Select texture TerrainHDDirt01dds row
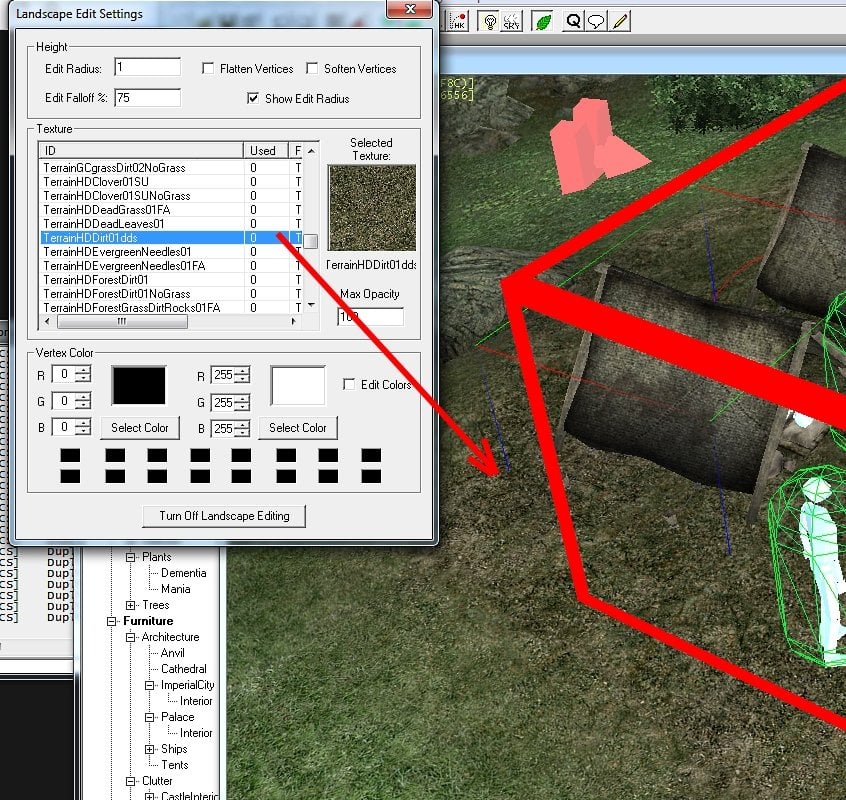846x800 pixels. coord(170,238)
